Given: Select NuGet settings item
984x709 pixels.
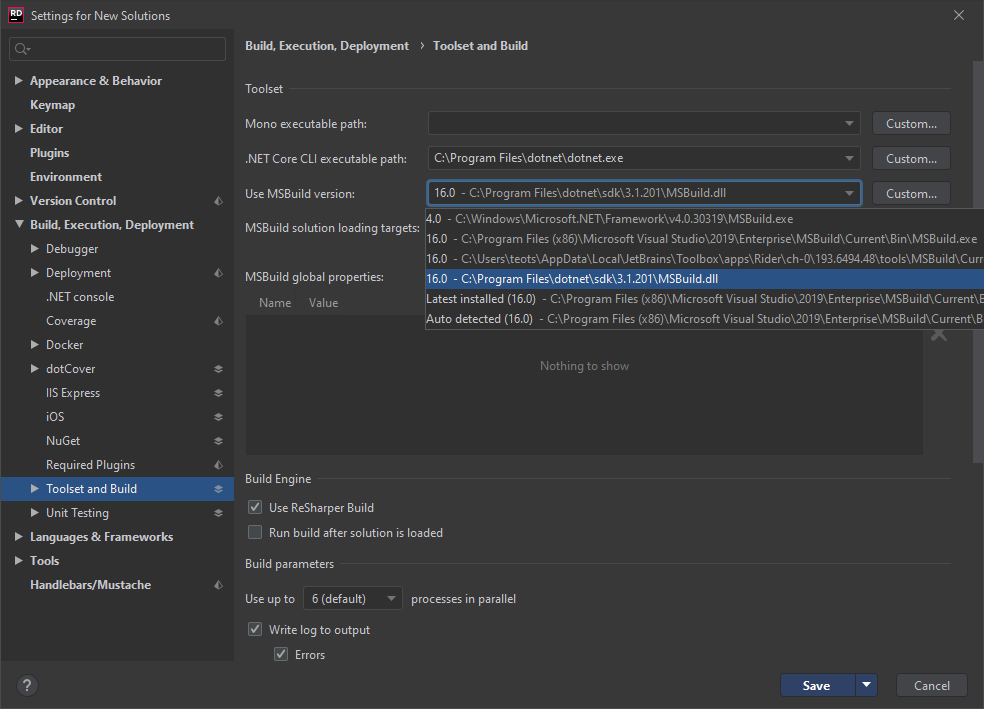Looking at the screenshot, I should coord(63,441).
